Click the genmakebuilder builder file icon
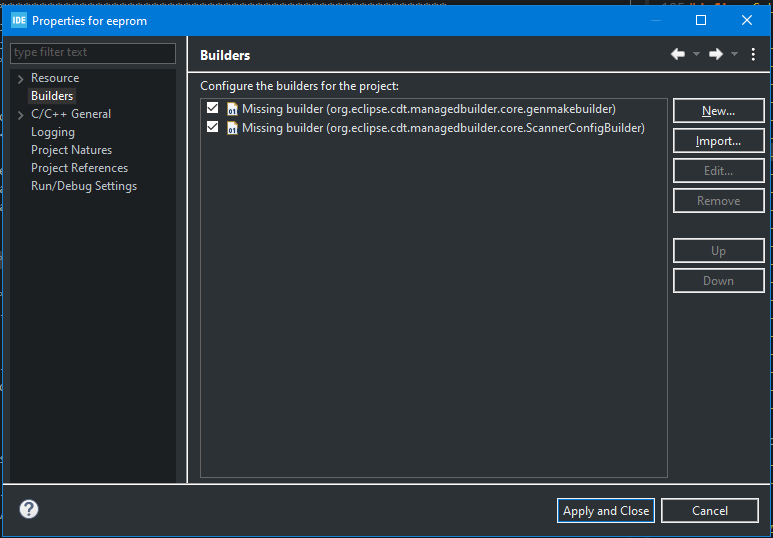Screen dimensions: 773x538 232,109
